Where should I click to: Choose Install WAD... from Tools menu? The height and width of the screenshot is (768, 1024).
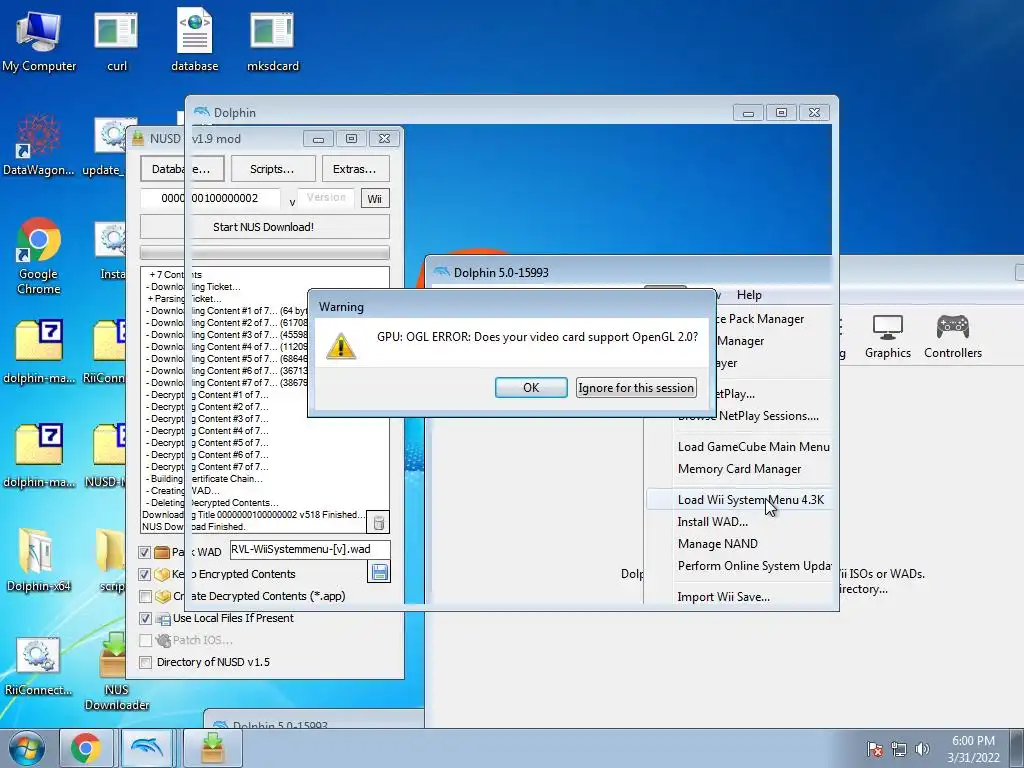tap(712, 522)
